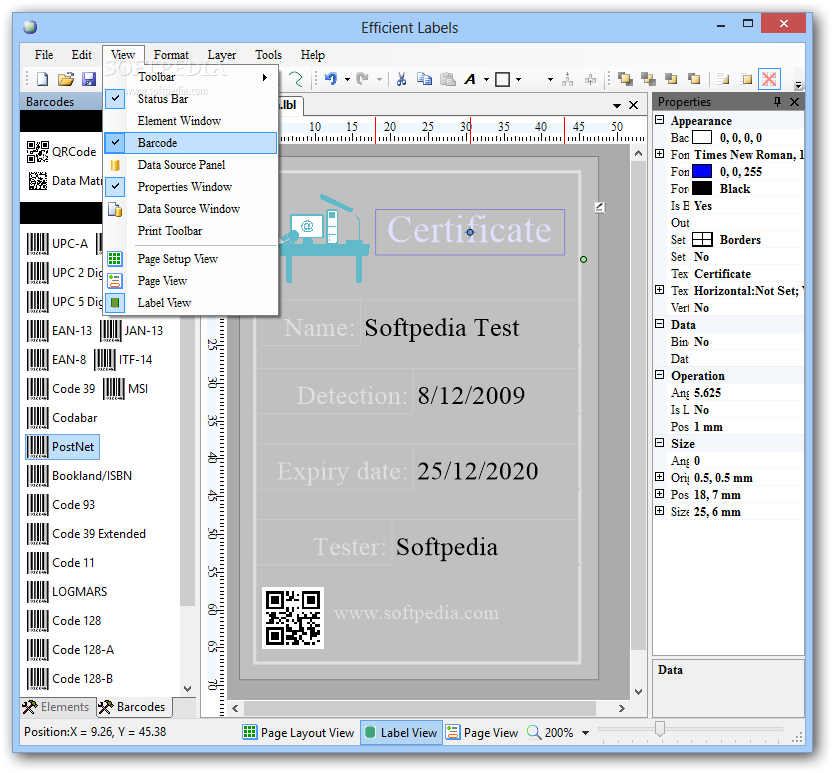Click the italic A font icon
The image size is (833, 773).
pyautogui.click(x=470, y=80)
